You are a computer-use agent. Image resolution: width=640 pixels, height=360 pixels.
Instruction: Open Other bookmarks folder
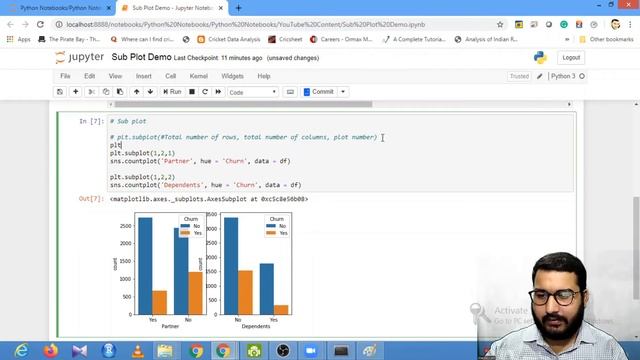[x=606, y=39]
